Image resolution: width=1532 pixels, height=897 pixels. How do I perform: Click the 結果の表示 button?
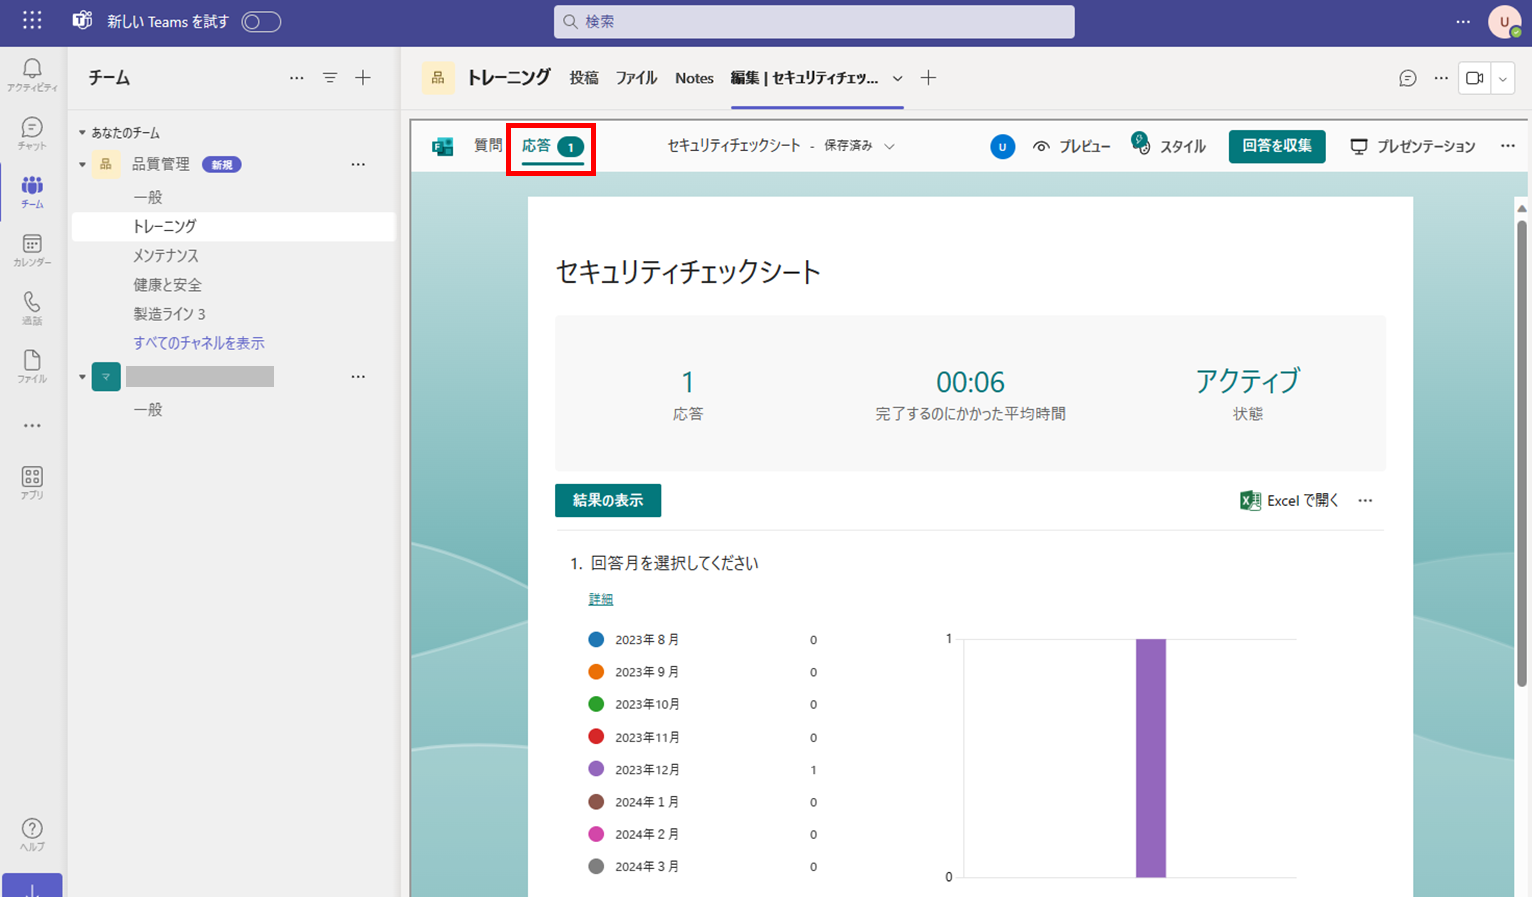click(607, 500)
